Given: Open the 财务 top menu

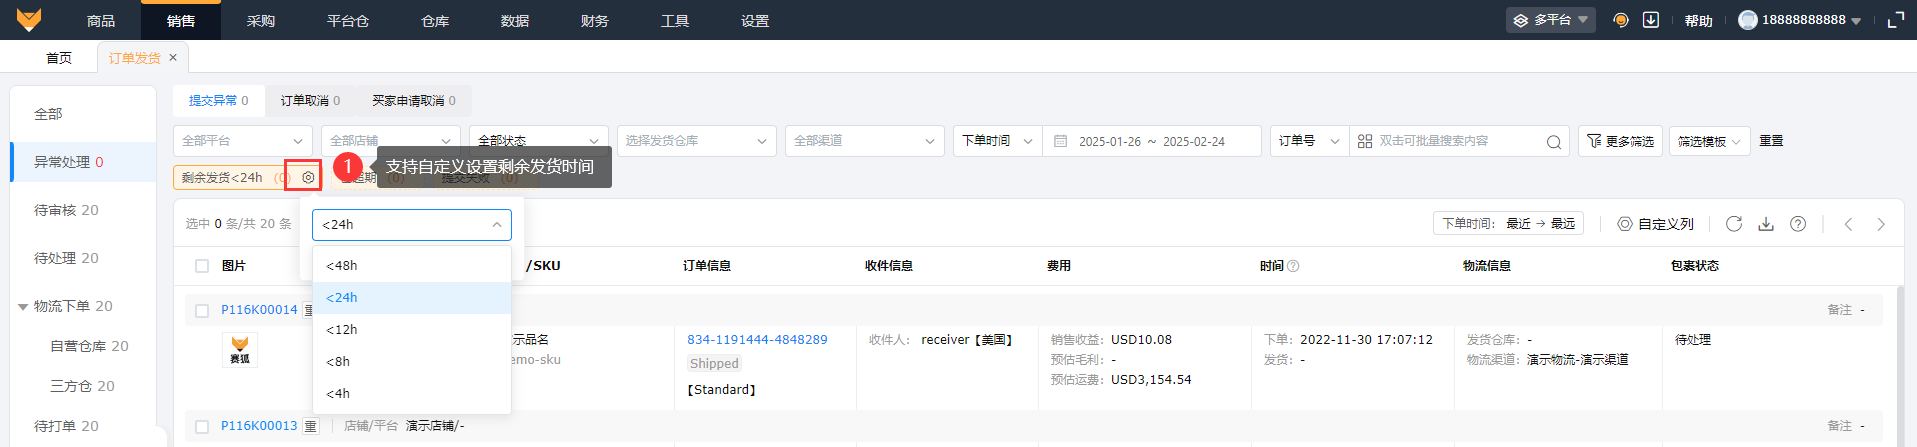Looking at the screenshot, I should (595, 20).
